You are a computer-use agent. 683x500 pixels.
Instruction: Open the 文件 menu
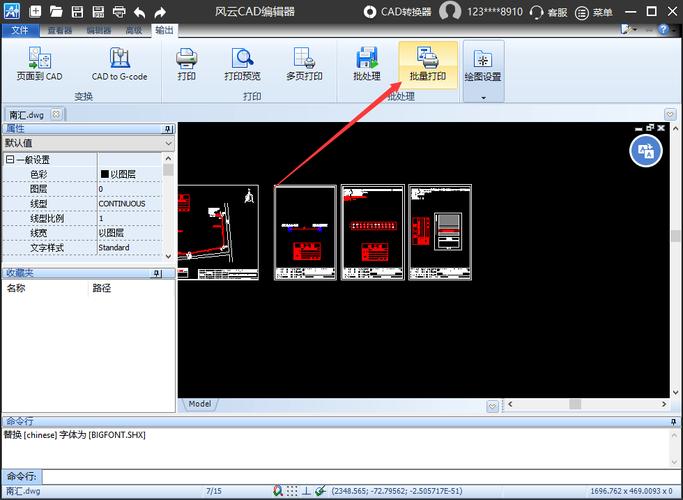click(x=18, y=30)
